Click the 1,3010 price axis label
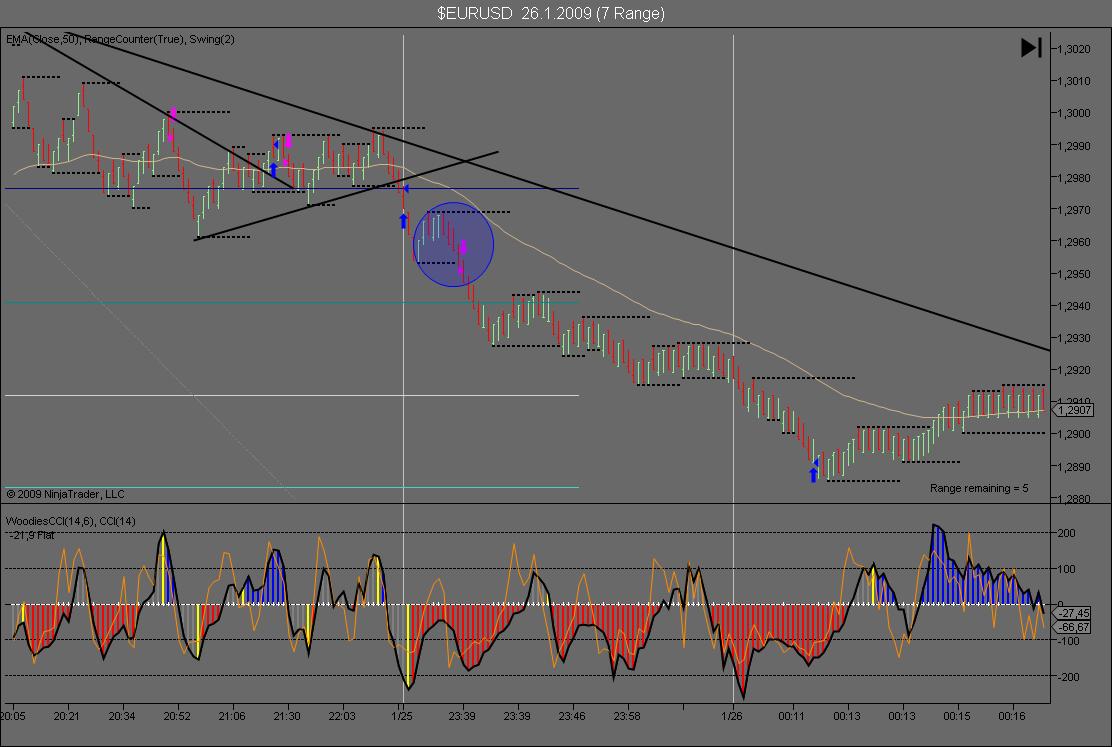 pos(1074,81)
